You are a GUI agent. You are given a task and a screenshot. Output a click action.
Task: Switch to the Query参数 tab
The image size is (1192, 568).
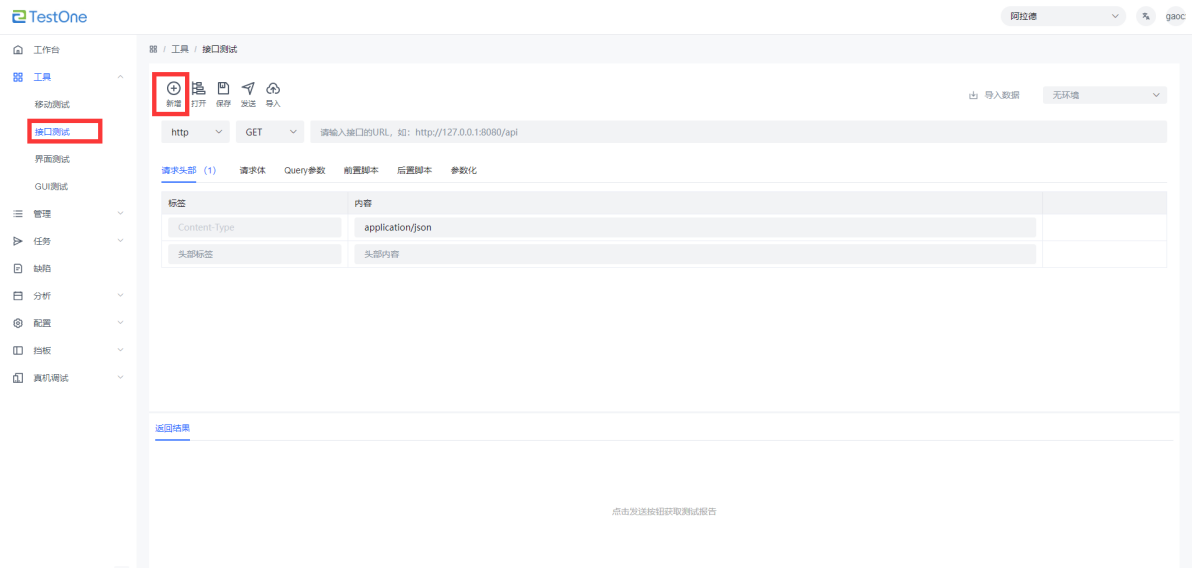pos(304,170)
